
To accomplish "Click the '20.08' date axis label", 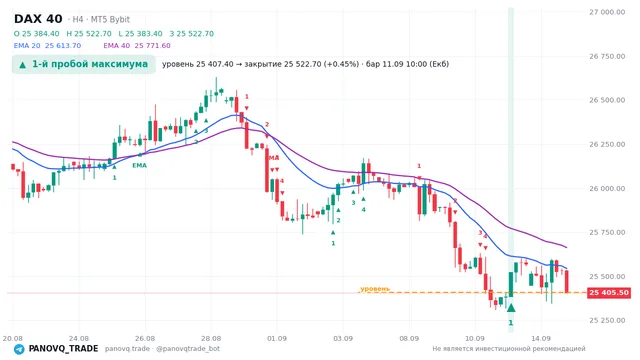I will (13, 338).
